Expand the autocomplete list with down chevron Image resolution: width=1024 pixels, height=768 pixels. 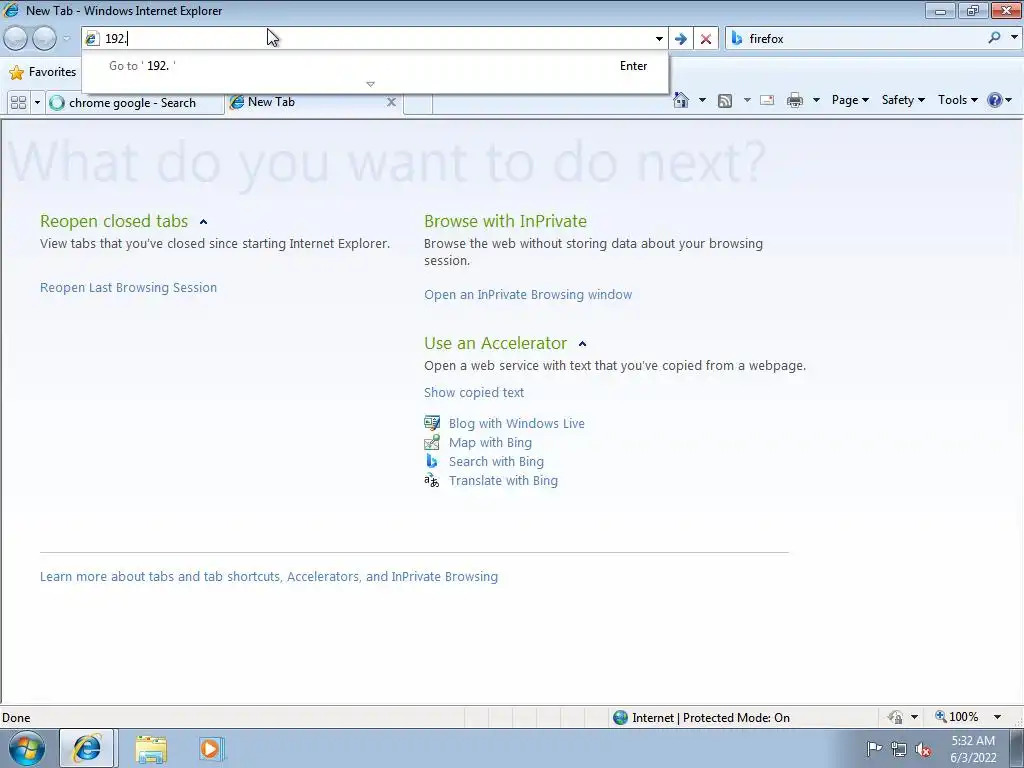pos(370,84)
